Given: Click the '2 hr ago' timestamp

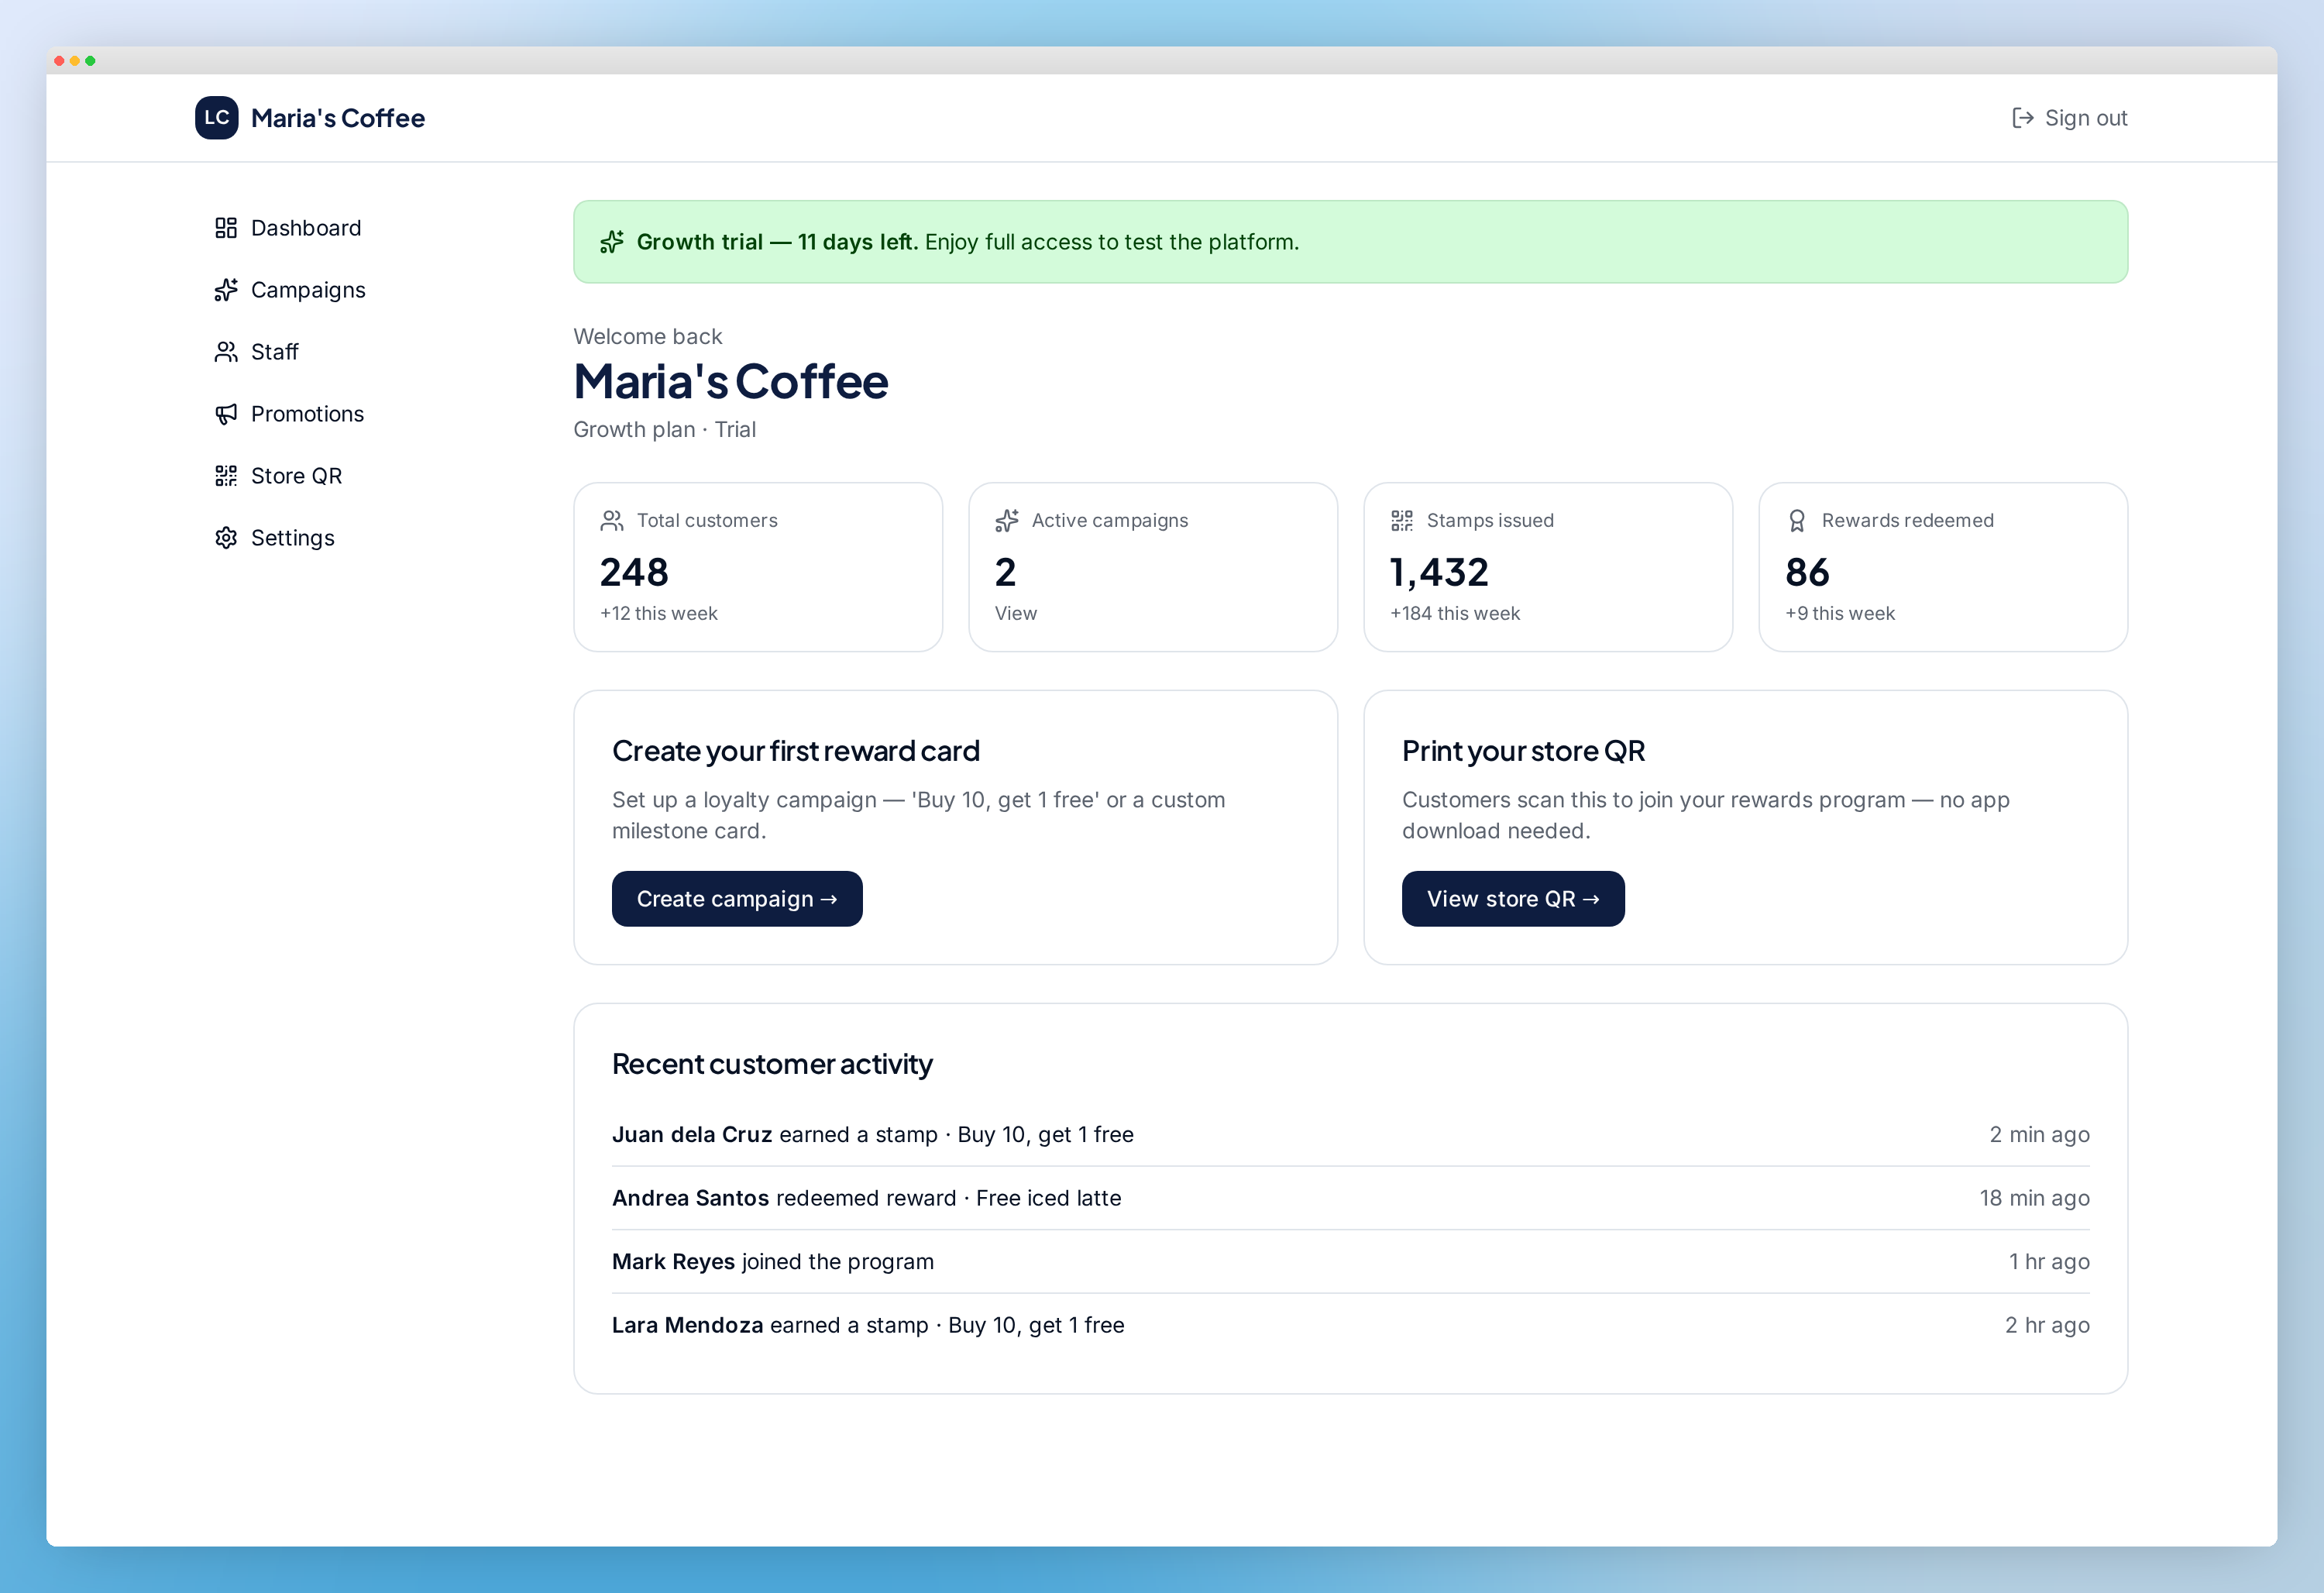Looking at the screenshot, I should (2047, 1325).
